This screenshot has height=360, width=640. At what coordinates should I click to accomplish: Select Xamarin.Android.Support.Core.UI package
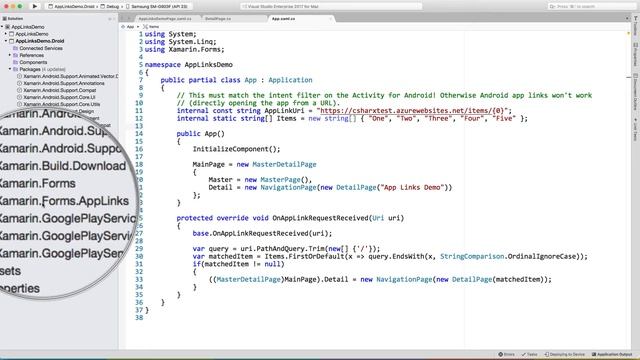pyautogui.click(x=59, y=97)
